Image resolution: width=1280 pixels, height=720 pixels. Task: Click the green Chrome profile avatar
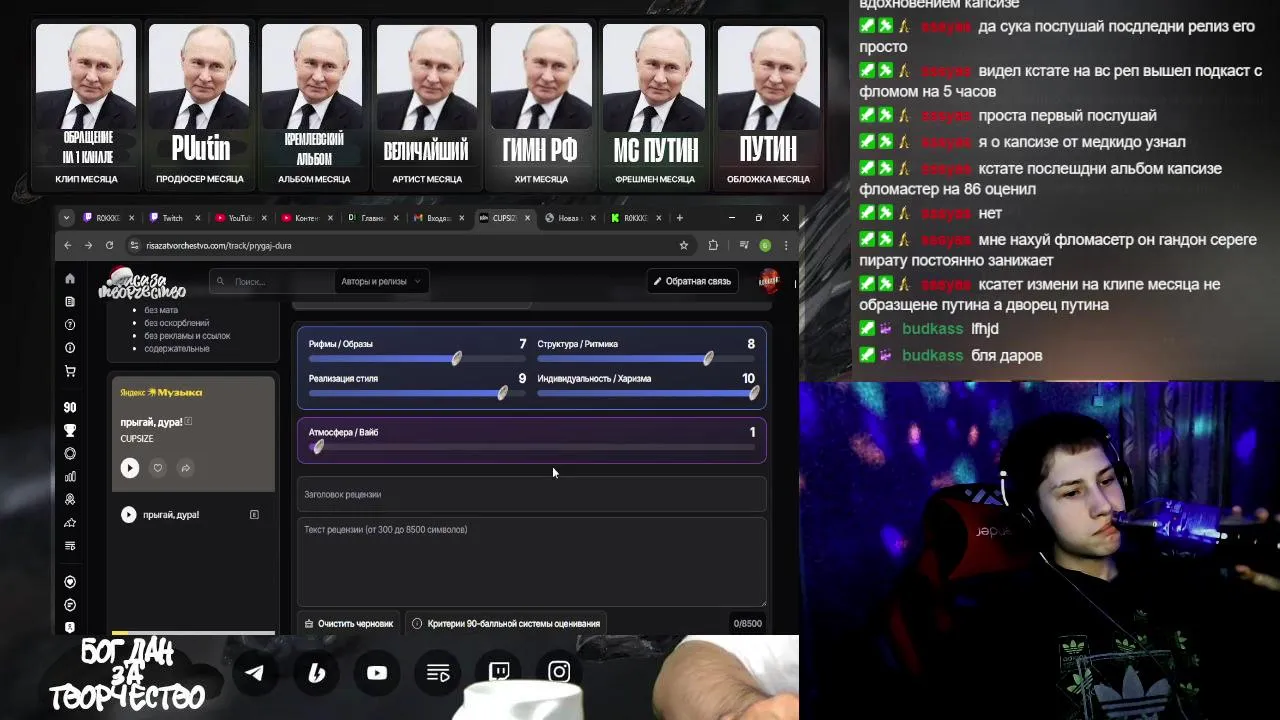[765, 245]
